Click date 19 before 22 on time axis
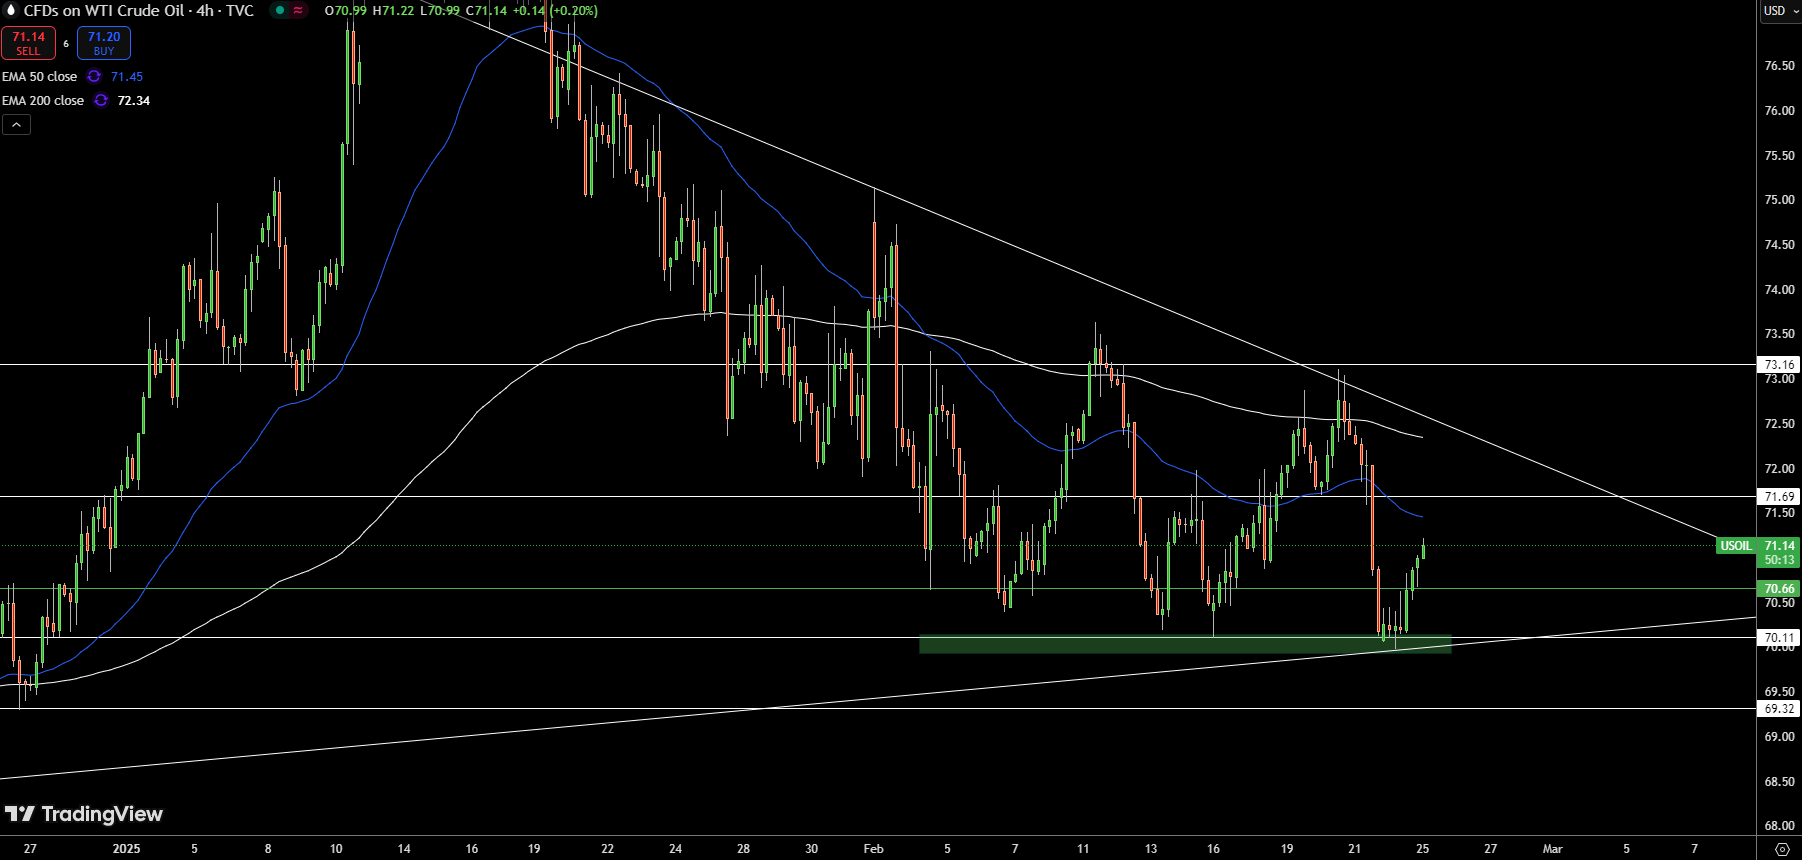The height and width of the screenshot is (860, 1802). point(534,849)
